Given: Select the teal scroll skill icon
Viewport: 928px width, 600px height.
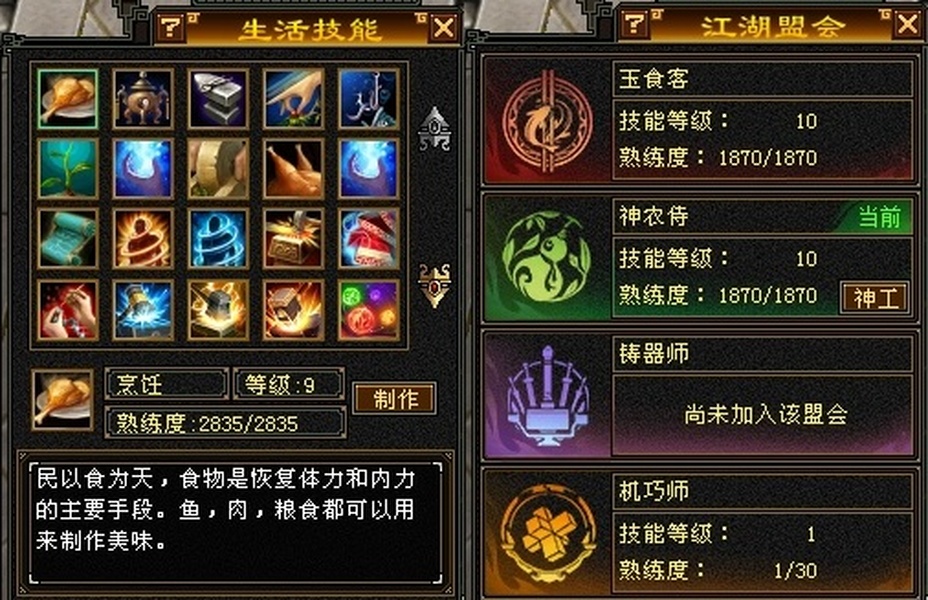Looking at the screenshot, I should (x=67, y=238).
